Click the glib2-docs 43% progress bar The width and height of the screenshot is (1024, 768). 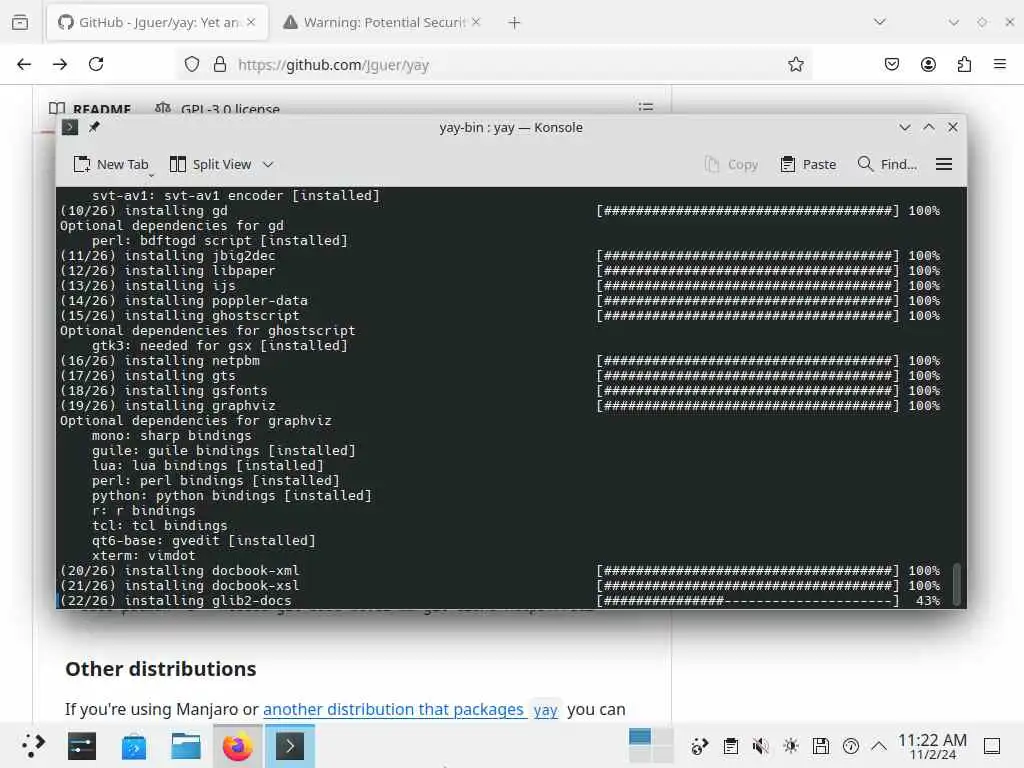pyautogui.click(x=748, y=601)
